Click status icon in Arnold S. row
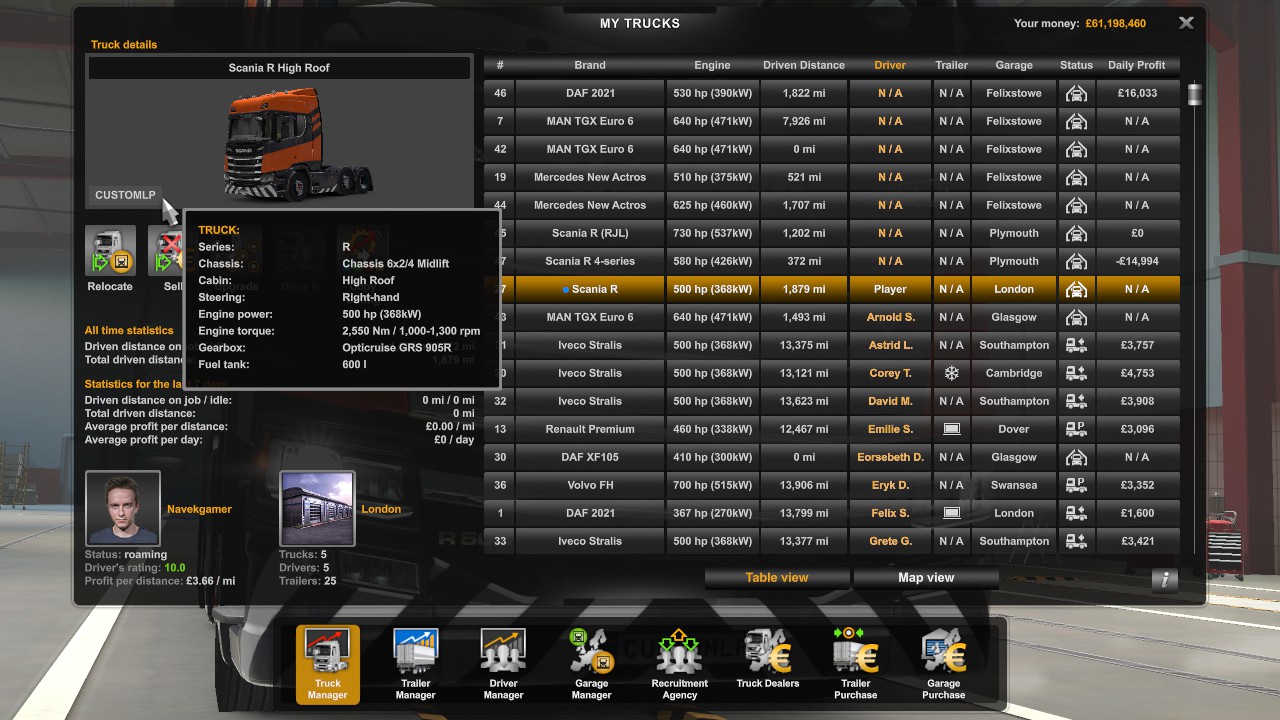1280x720 pixels. click(x=1076, y=317)
